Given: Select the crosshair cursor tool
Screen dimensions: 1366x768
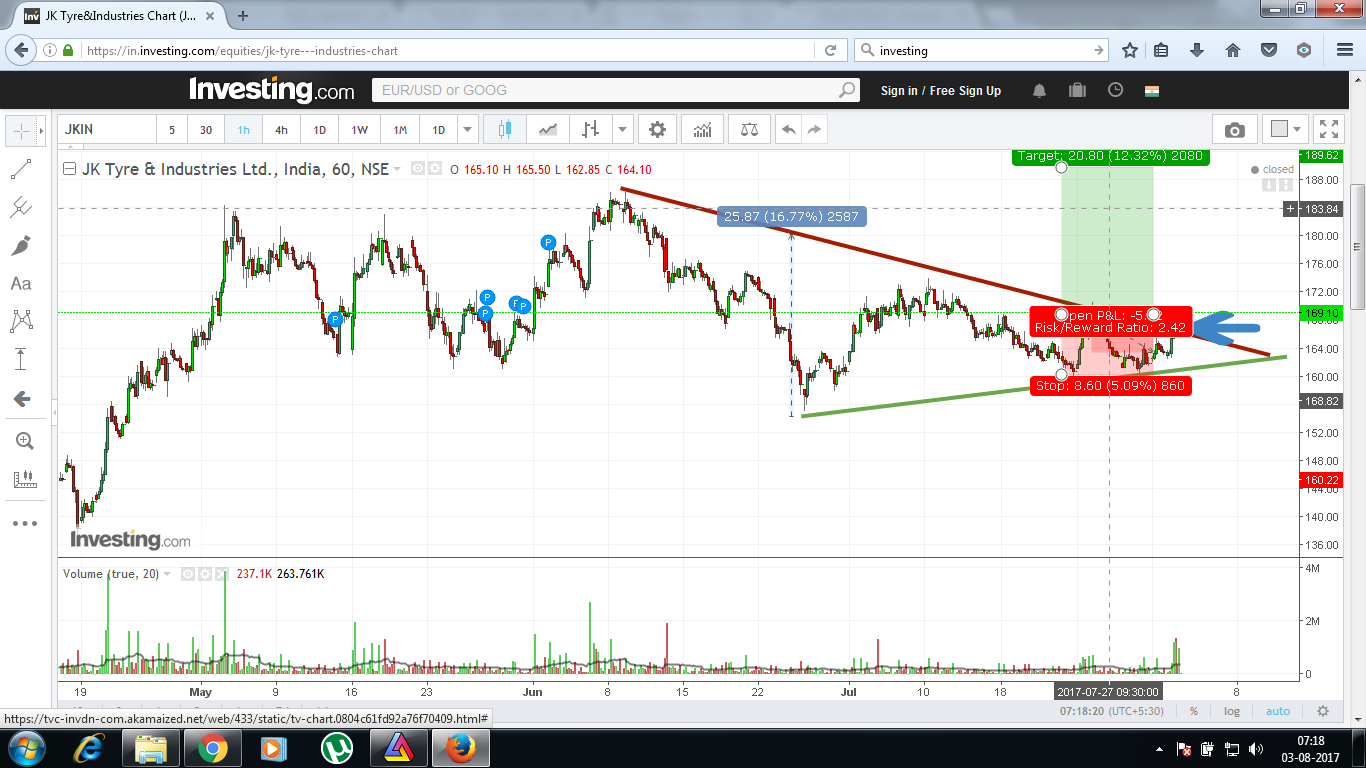Looking at the screenshot, I should click(20, 130).
